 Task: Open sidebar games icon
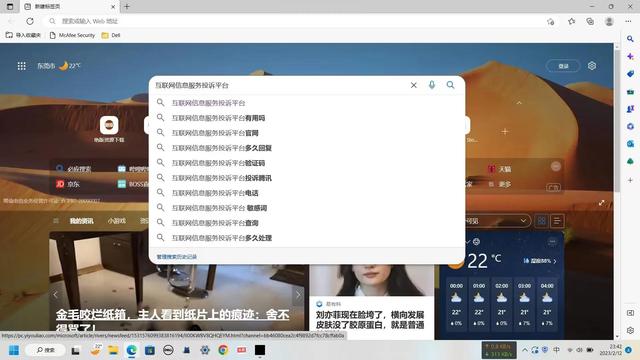(x=630, y=109)
